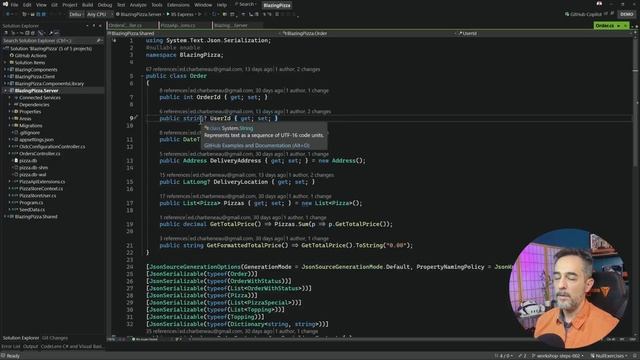The width and height of the screenshot is (640, 360).
Task: Open the Extensions menu
Action: coord(178,5)
